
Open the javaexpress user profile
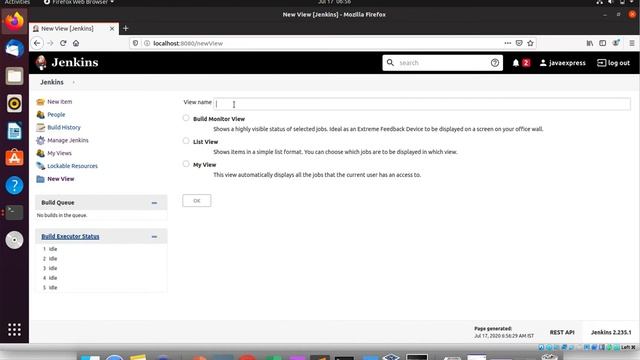click(x=562, y=63)
